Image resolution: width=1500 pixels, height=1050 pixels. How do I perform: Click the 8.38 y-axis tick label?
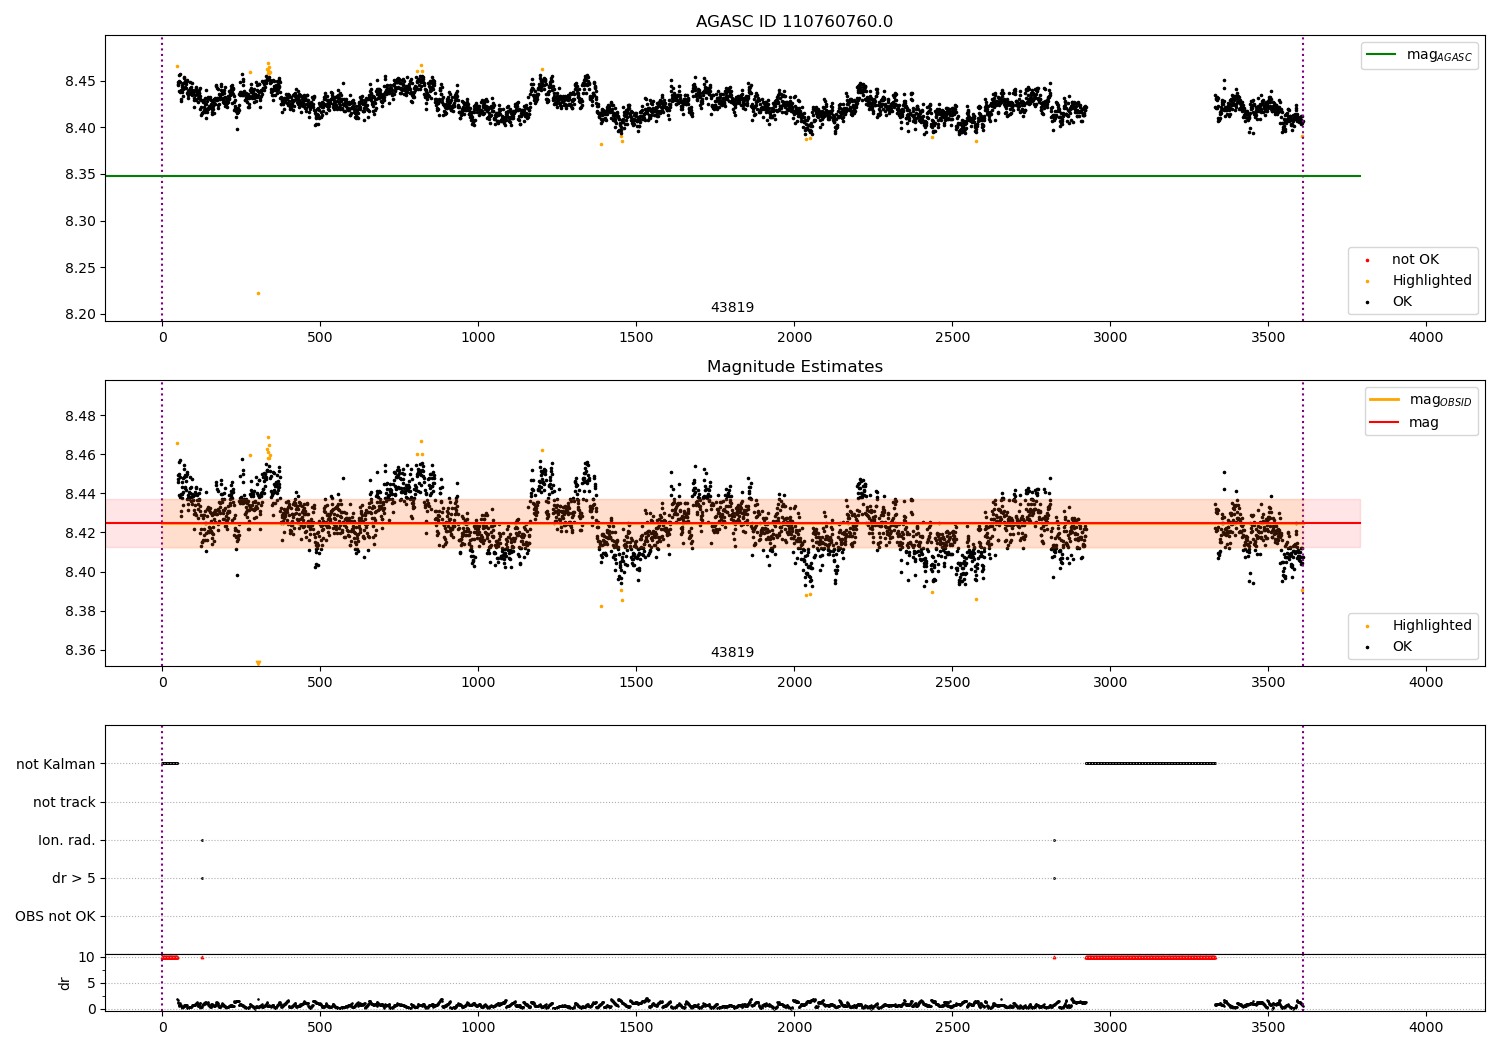[x=81, y=611]
